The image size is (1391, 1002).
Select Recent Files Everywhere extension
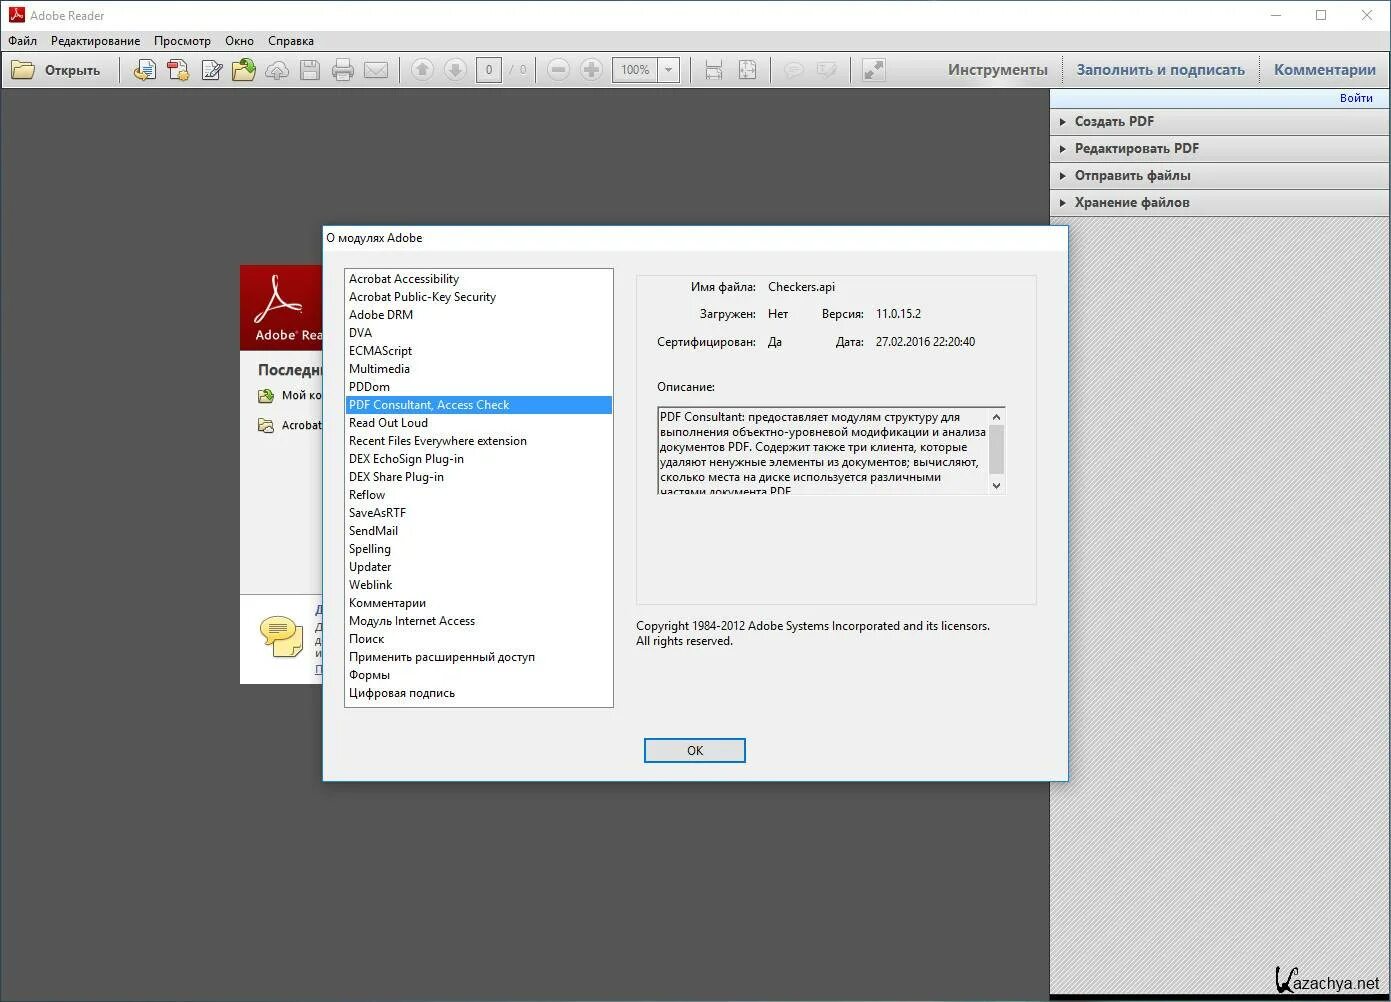479,441
